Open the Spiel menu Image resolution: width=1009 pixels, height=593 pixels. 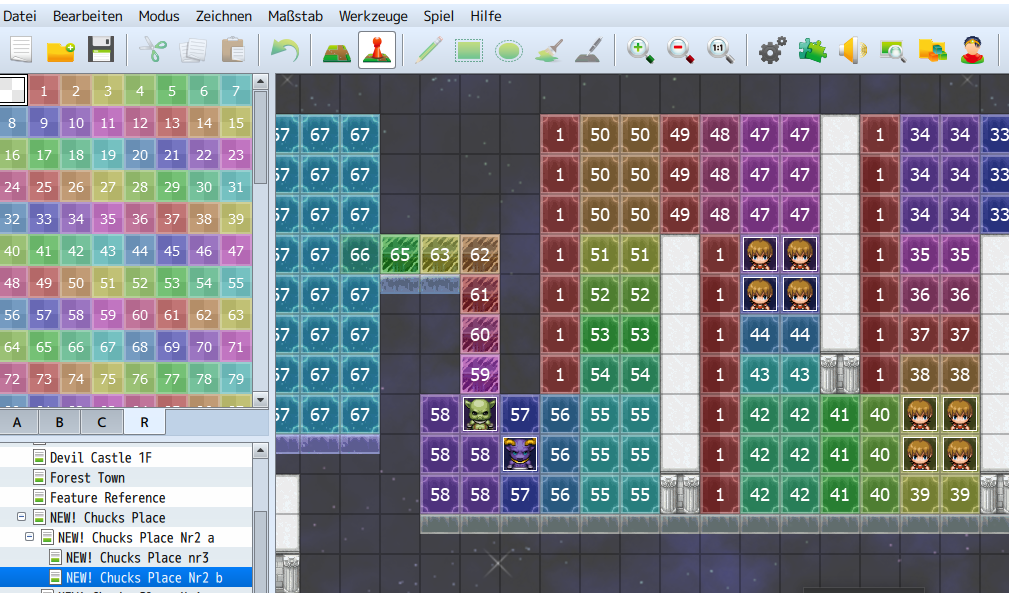[x=438, y=16]
